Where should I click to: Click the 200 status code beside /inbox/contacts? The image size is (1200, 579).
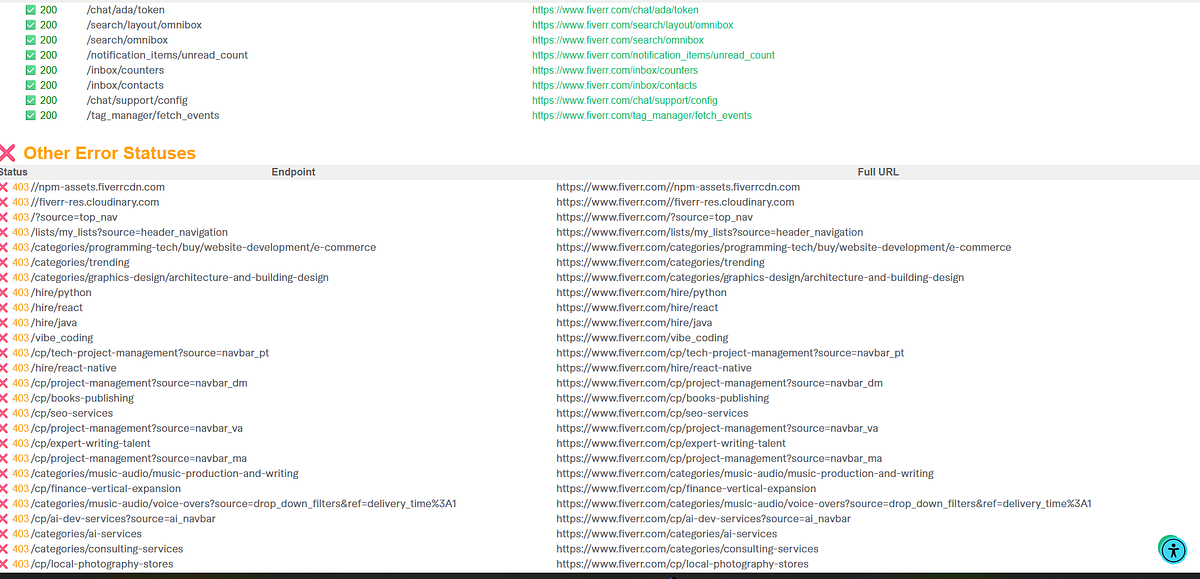click(47, 85)
